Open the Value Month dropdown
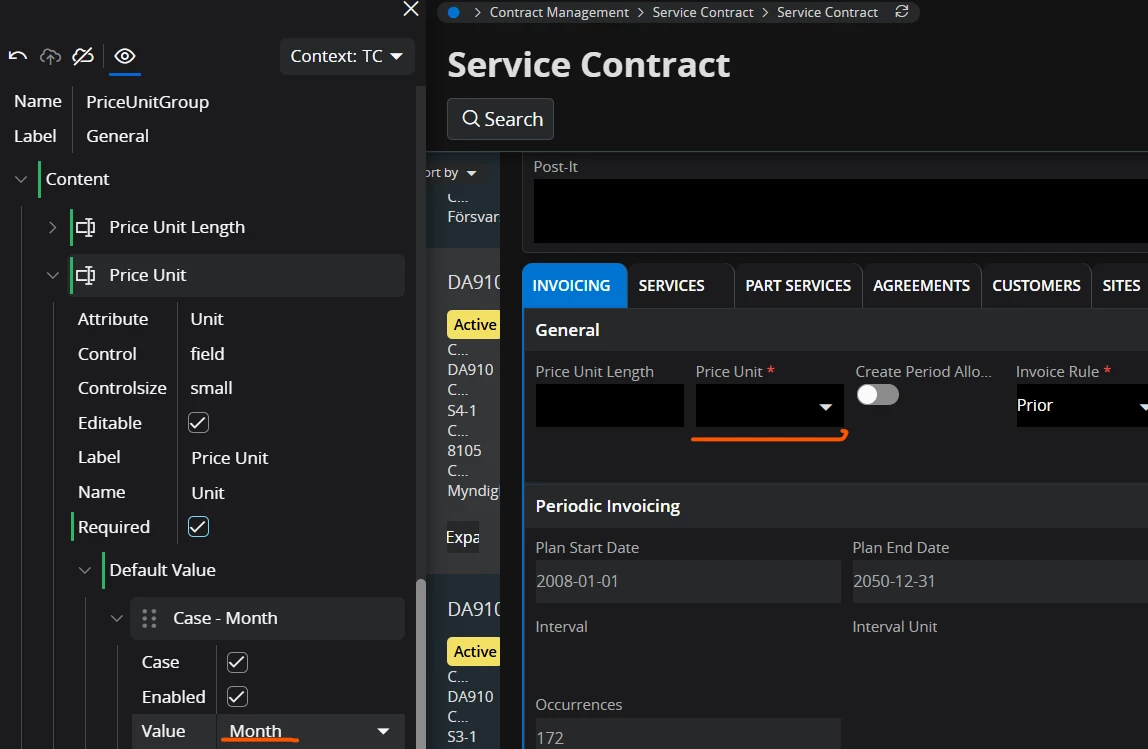The image size is (1148, 749). pos(383,731)
